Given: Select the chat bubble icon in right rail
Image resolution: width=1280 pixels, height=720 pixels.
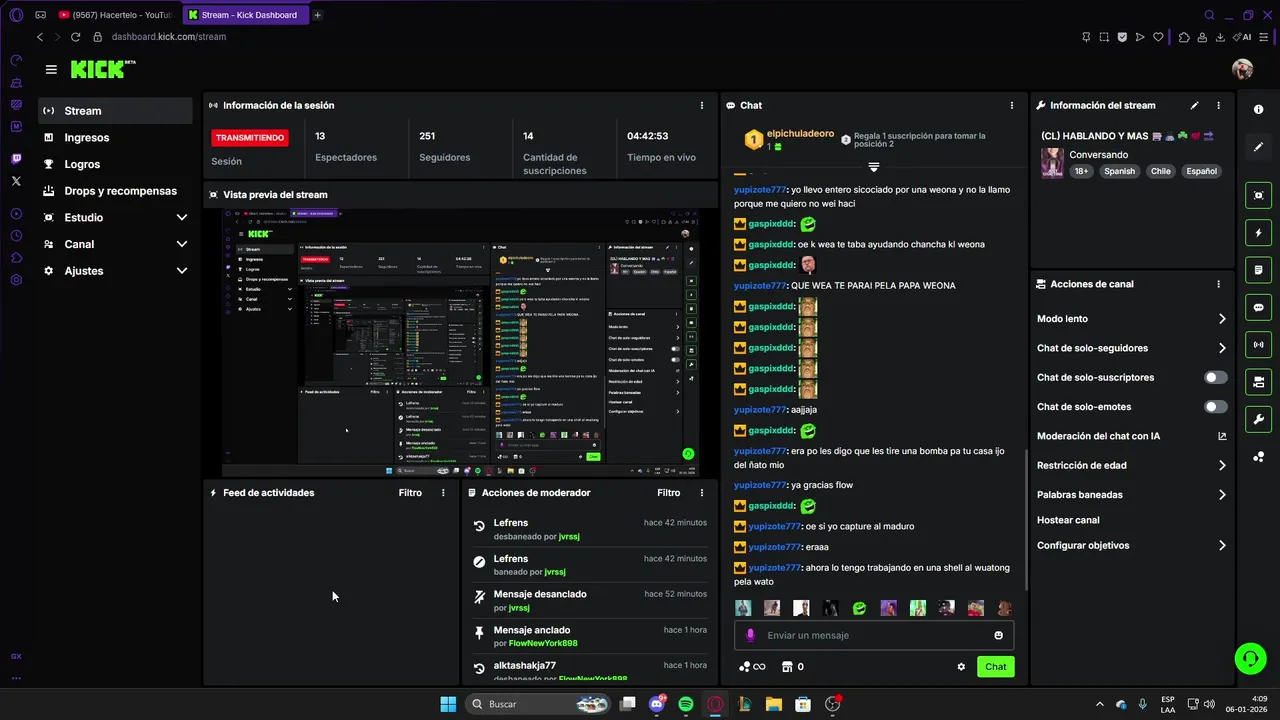Looking at the screenshot, I should tap(1258, 307).
